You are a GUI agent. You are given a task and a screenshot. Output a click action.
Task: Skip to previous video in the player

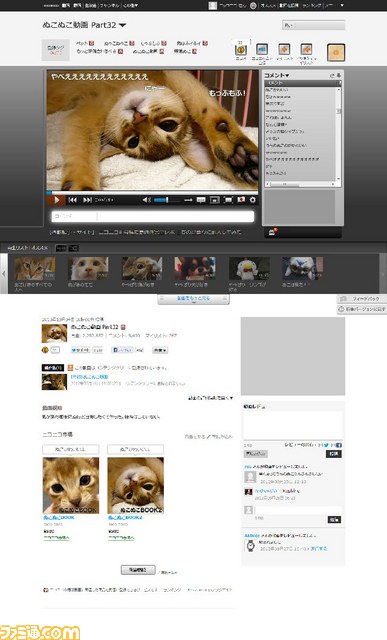(x=73, y=200)
